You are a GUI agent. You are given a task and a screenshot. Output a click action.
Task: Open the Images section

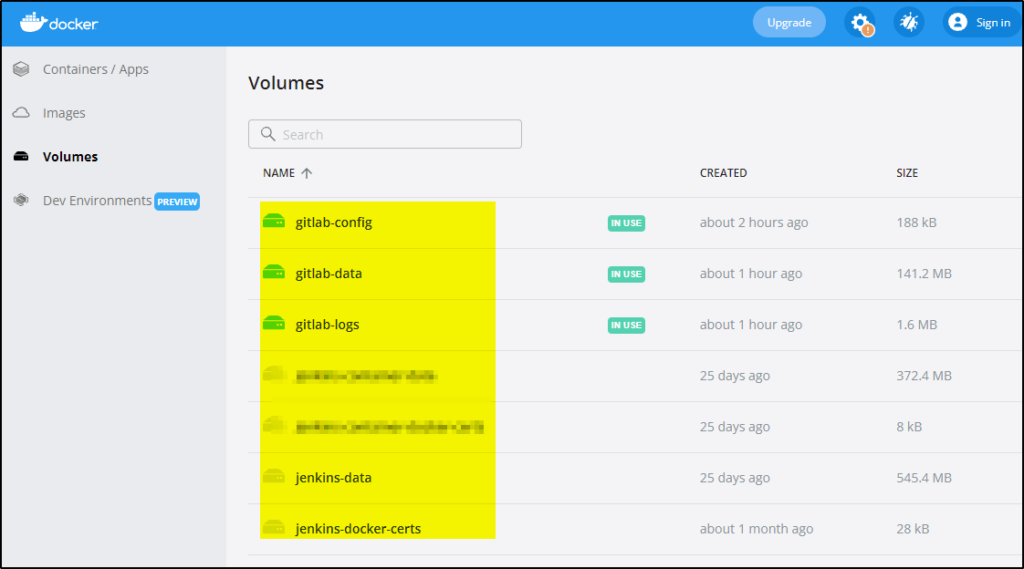click(64, 113)
